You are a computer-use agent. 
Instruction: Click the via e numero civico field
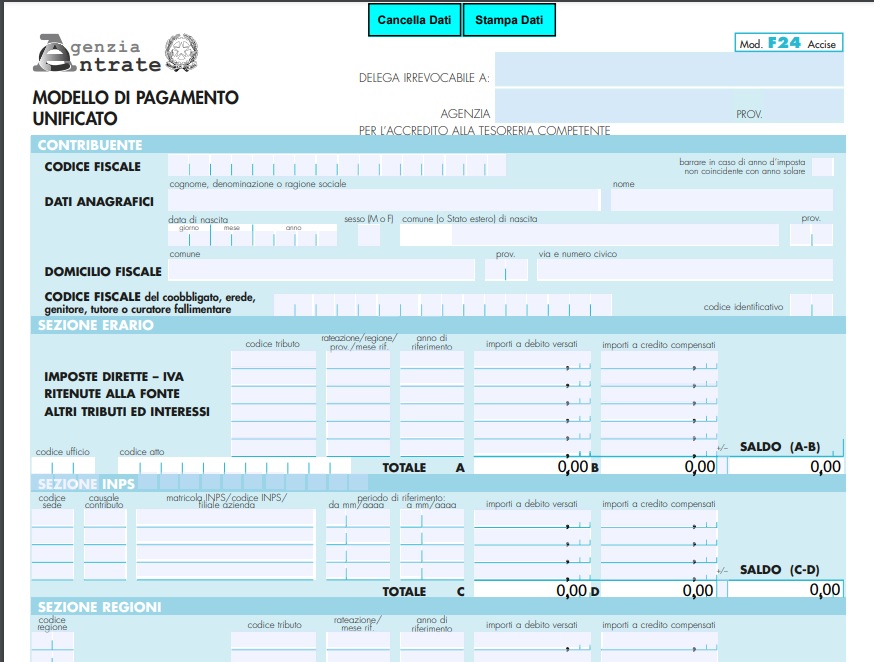pos(690,268)
